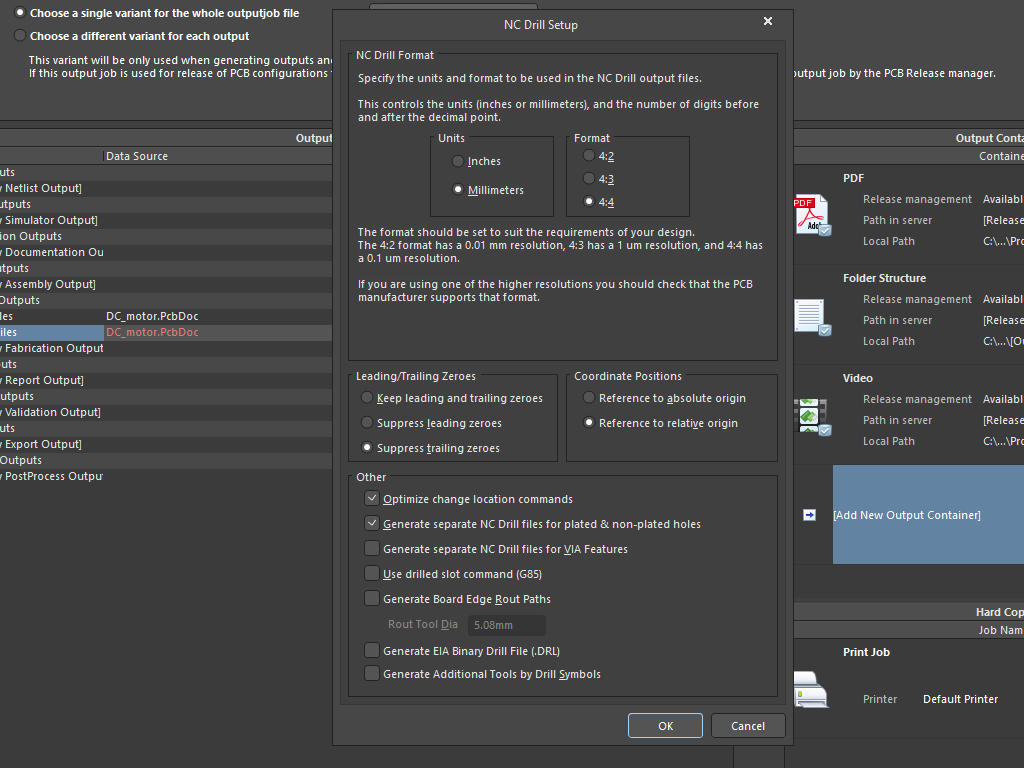This screenshot has height=768, width=1024.
Task: Cancel the NC Drill Setup dialog
Action: [x=748, y=726]
